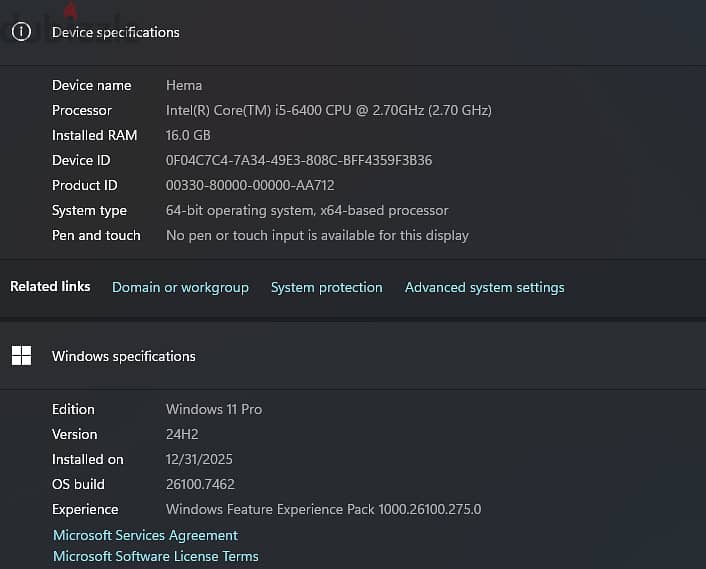This screenshot has width=706, height=569.
Task: Select the 16.0 GB installed RAM value
Action: (x=188, y=135)
